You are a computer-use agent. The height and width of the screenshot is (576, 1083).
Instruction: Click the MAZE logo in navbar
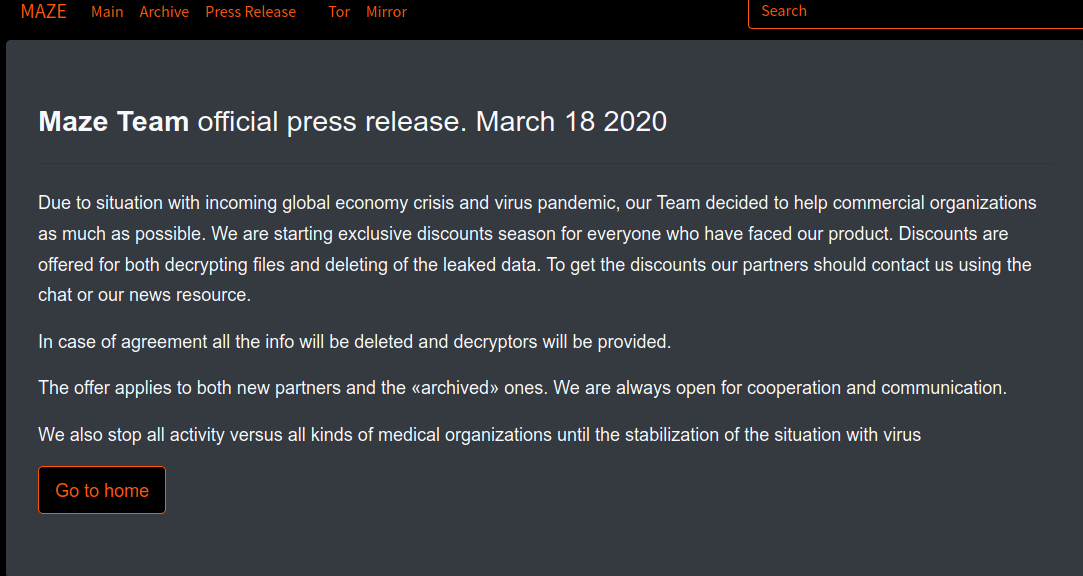pos(44,11)
